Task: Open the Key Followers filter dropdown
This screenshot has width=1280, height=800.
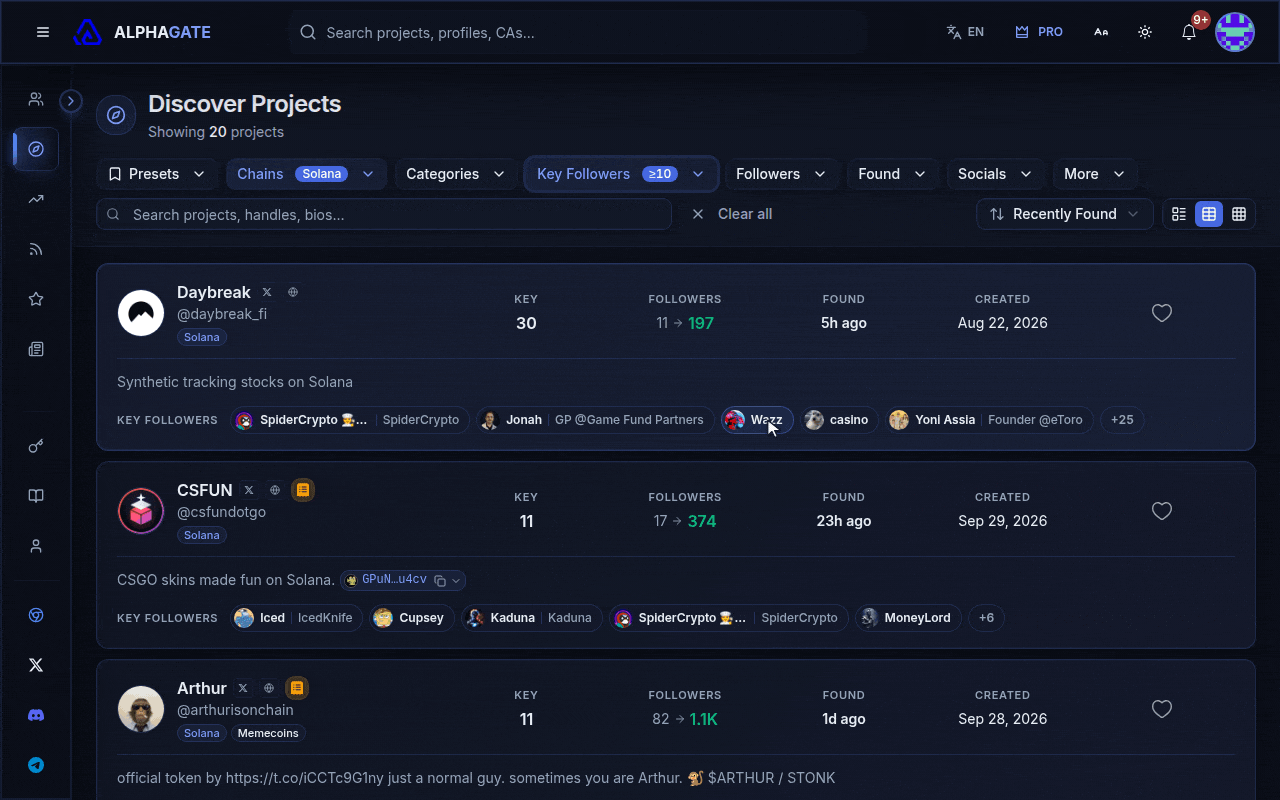Action: 621,174
